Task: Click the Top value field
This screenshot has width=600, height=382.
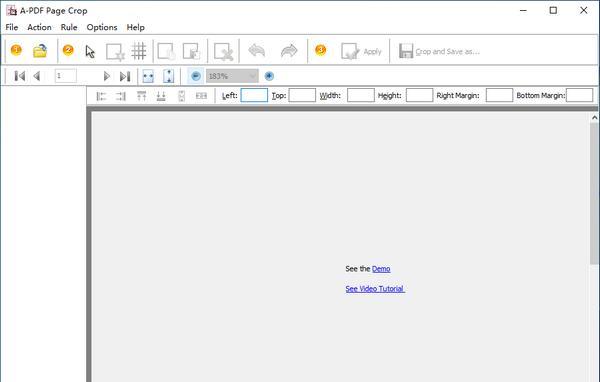Action: [x=302, y=95]
